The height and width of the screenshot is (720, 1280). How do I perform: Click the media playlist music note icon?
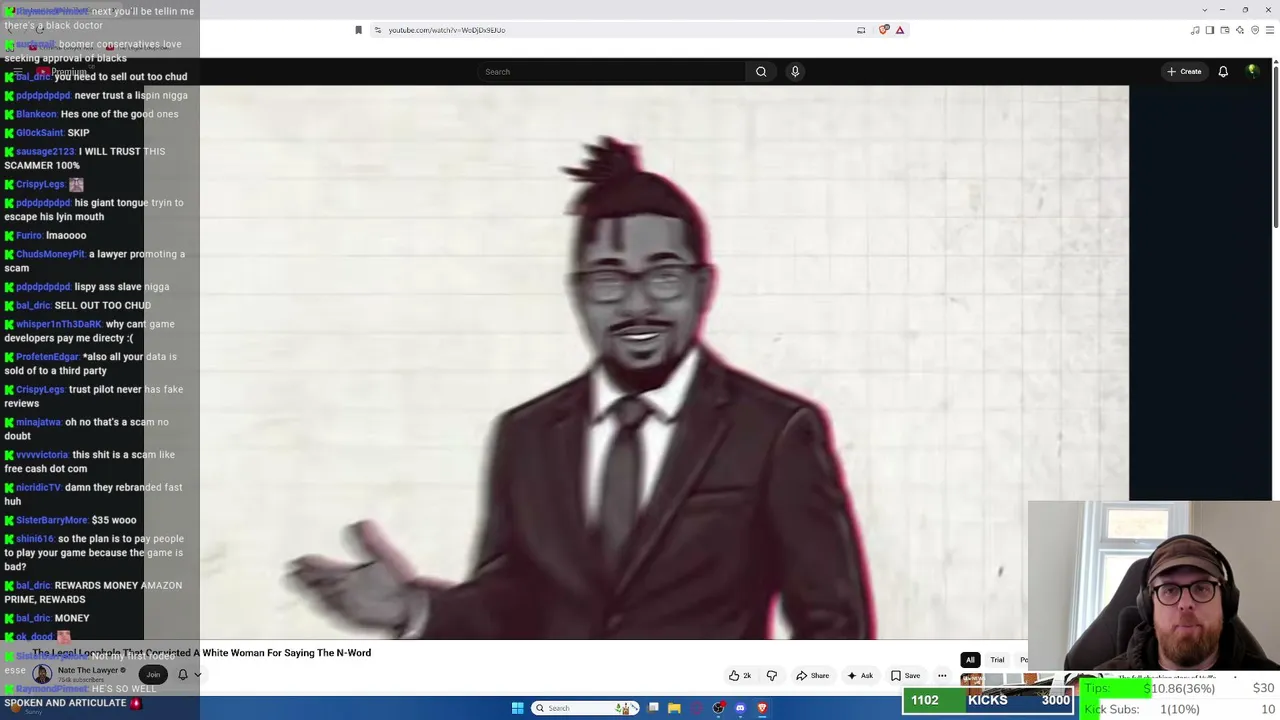pos(1195,30)
